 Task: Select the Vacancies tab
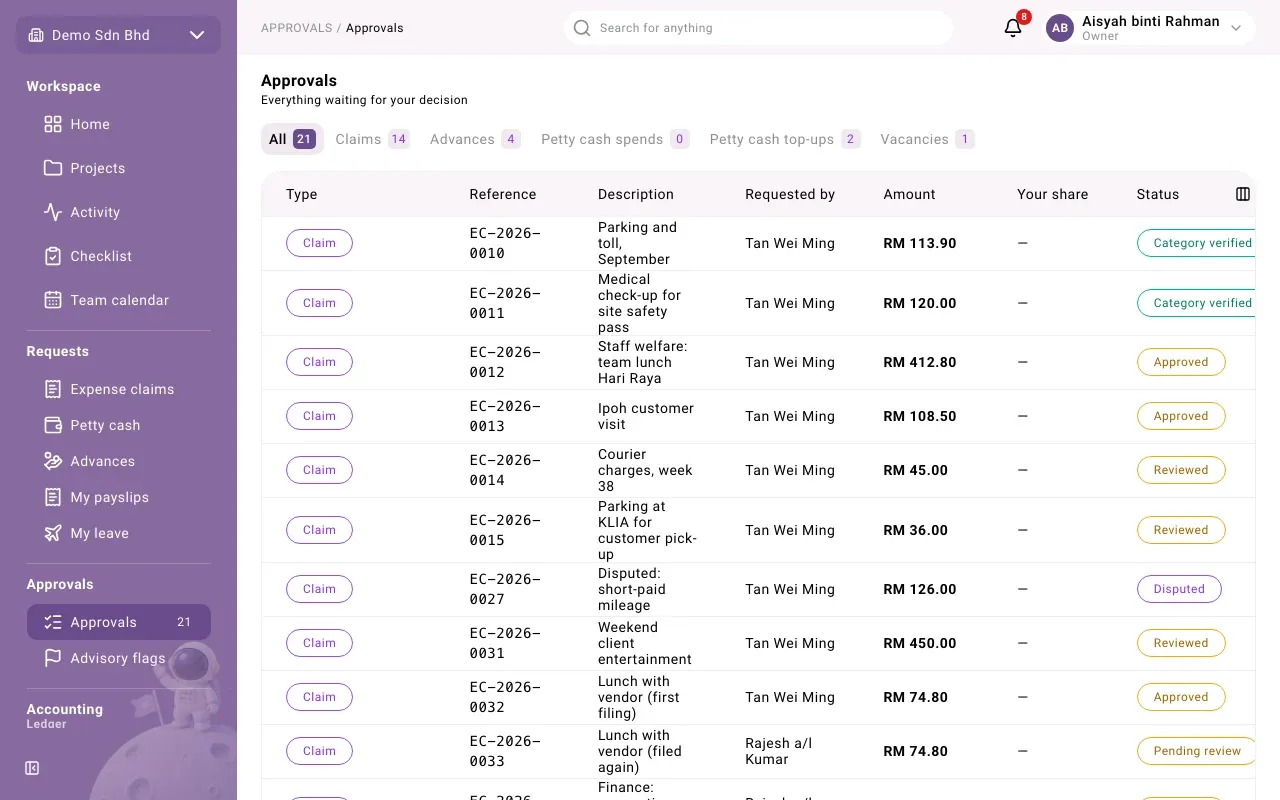pyautogui.click(x=927, y=139)
